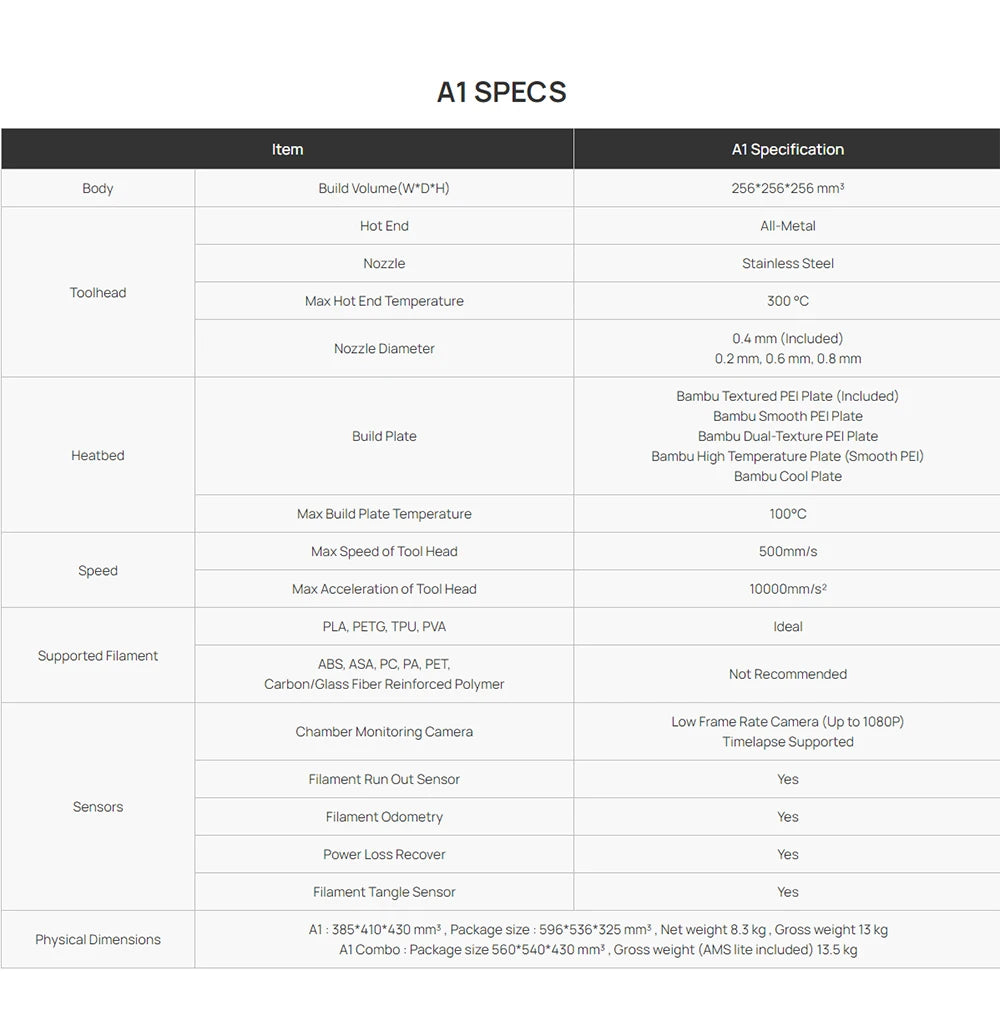This screenshot has width=1000, height=1034.
Task: Click the Bambu Cool Plate text
Action: pyautogui.click(x=788, y=476)
